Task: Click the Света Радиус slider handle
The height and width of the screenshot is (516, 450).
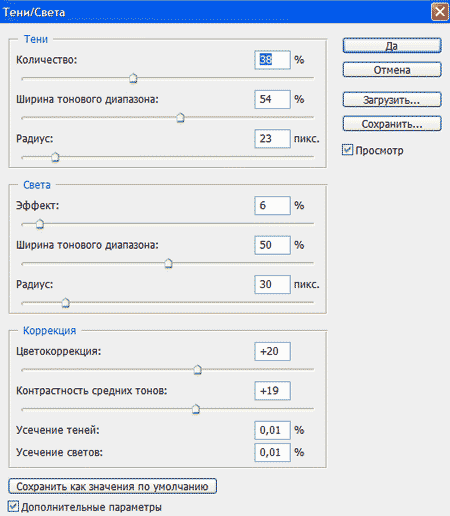Action: tap(66, 303)
